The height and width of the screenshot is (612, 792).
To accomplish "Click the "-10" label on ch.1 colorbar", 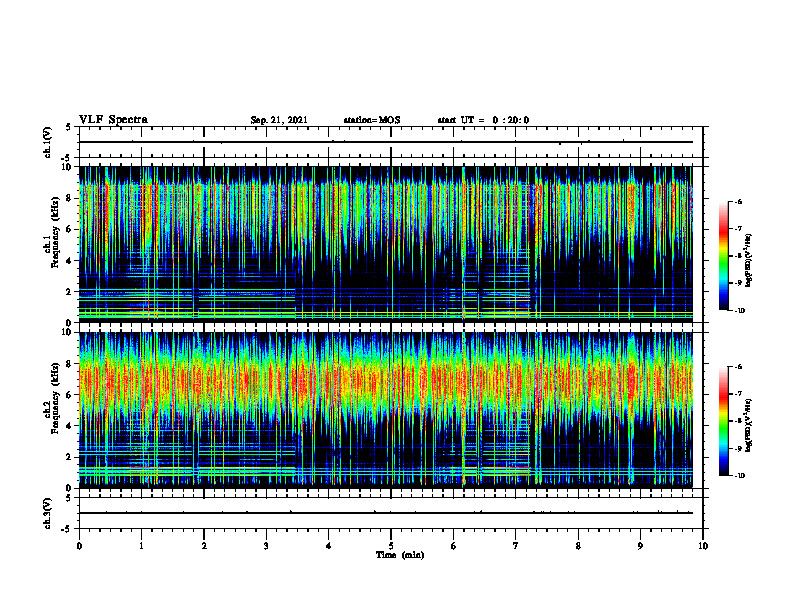I will [x=739, y=311].
